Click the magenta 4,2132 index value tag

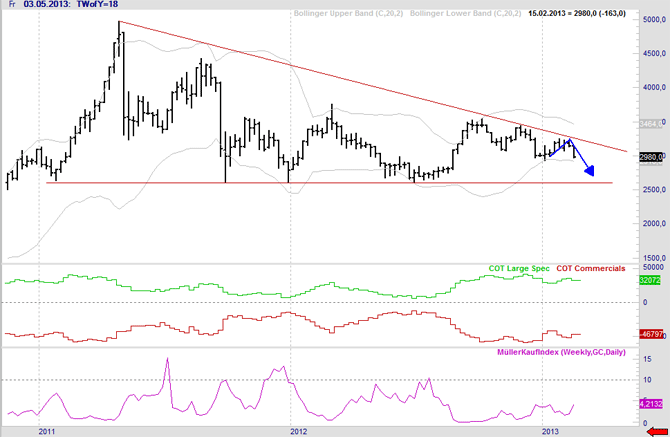tap(651, 404)
